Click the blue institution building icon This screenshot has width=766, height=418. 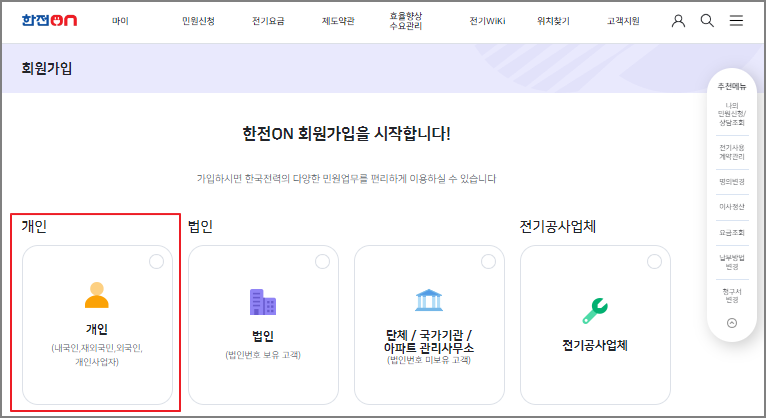click(429, 300)
